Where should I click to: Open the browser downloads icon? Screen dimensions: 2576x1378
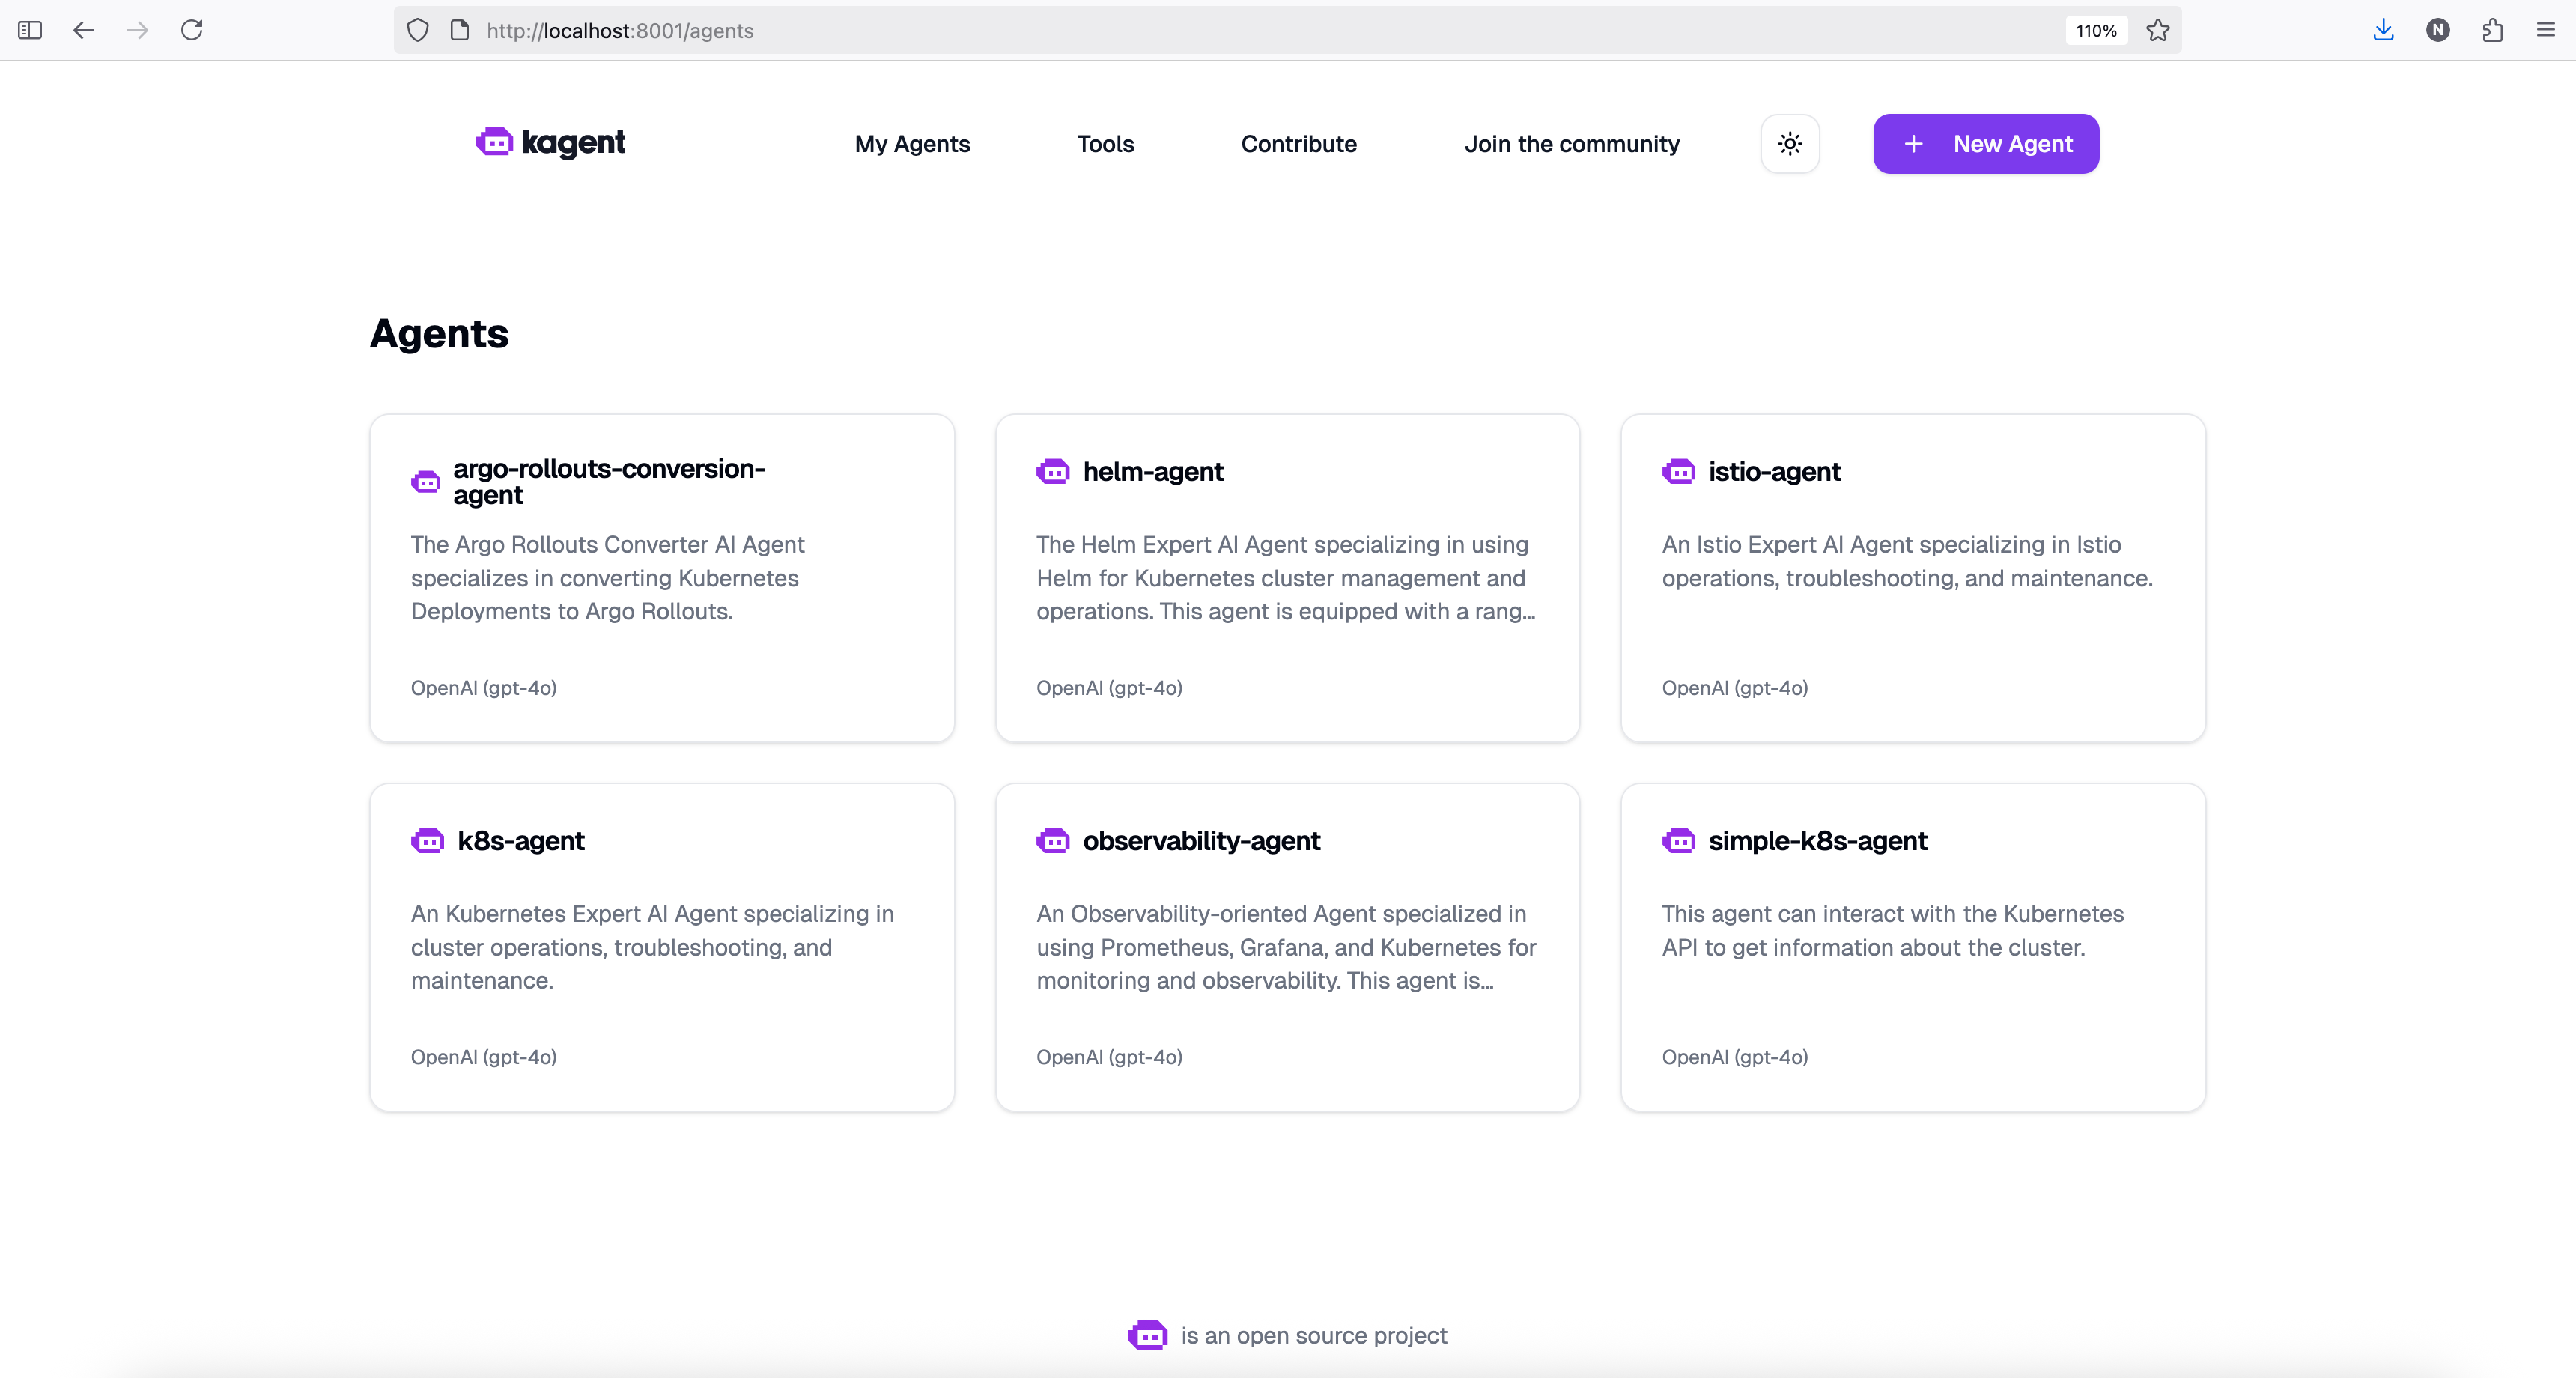(2383, 30)
